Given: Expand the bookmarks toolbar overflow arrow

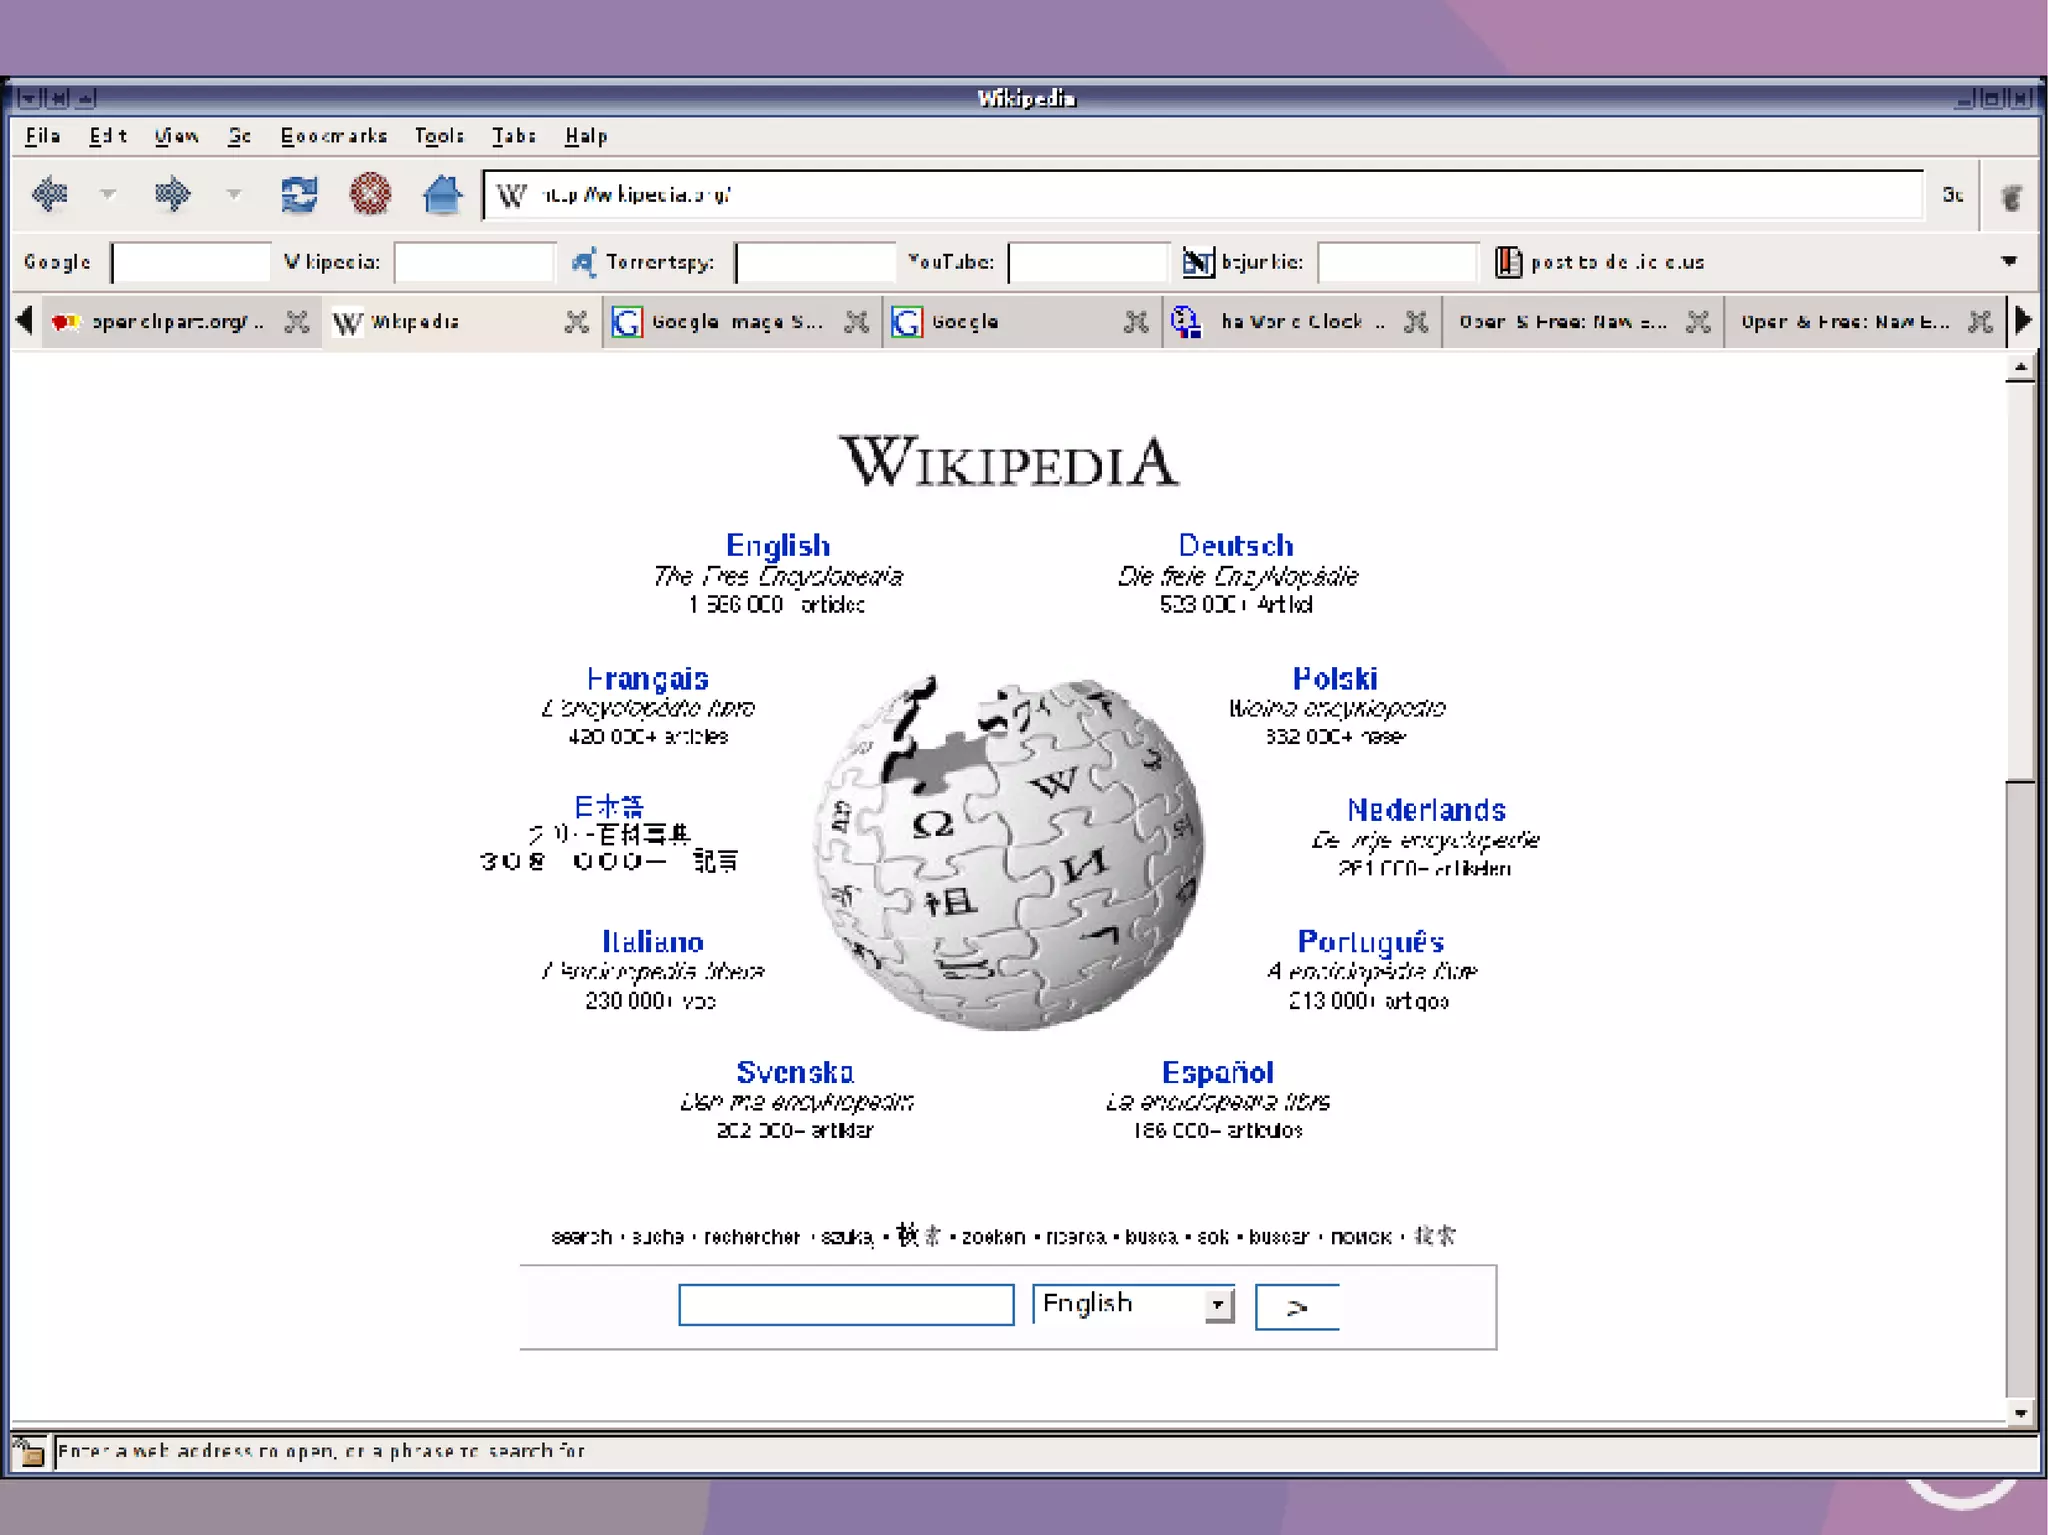Looking at the screenshot, I should click(2008, 262).
